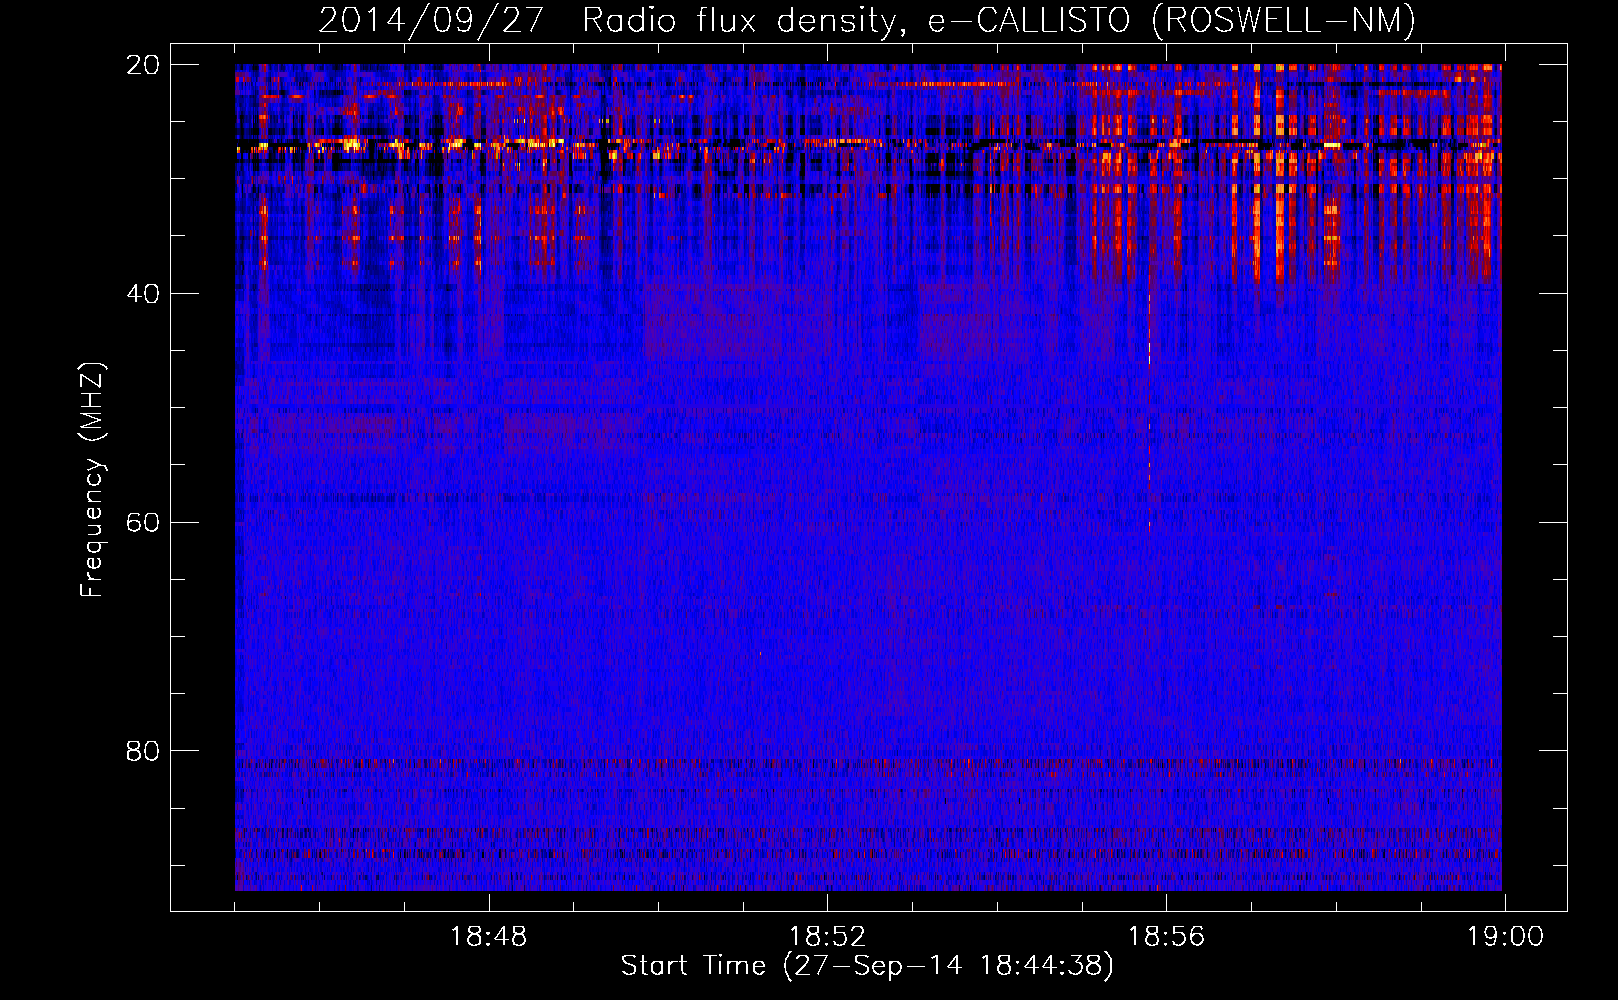
Task: Click the 19:00 time tick label
Action: [x=1505, y=937]
